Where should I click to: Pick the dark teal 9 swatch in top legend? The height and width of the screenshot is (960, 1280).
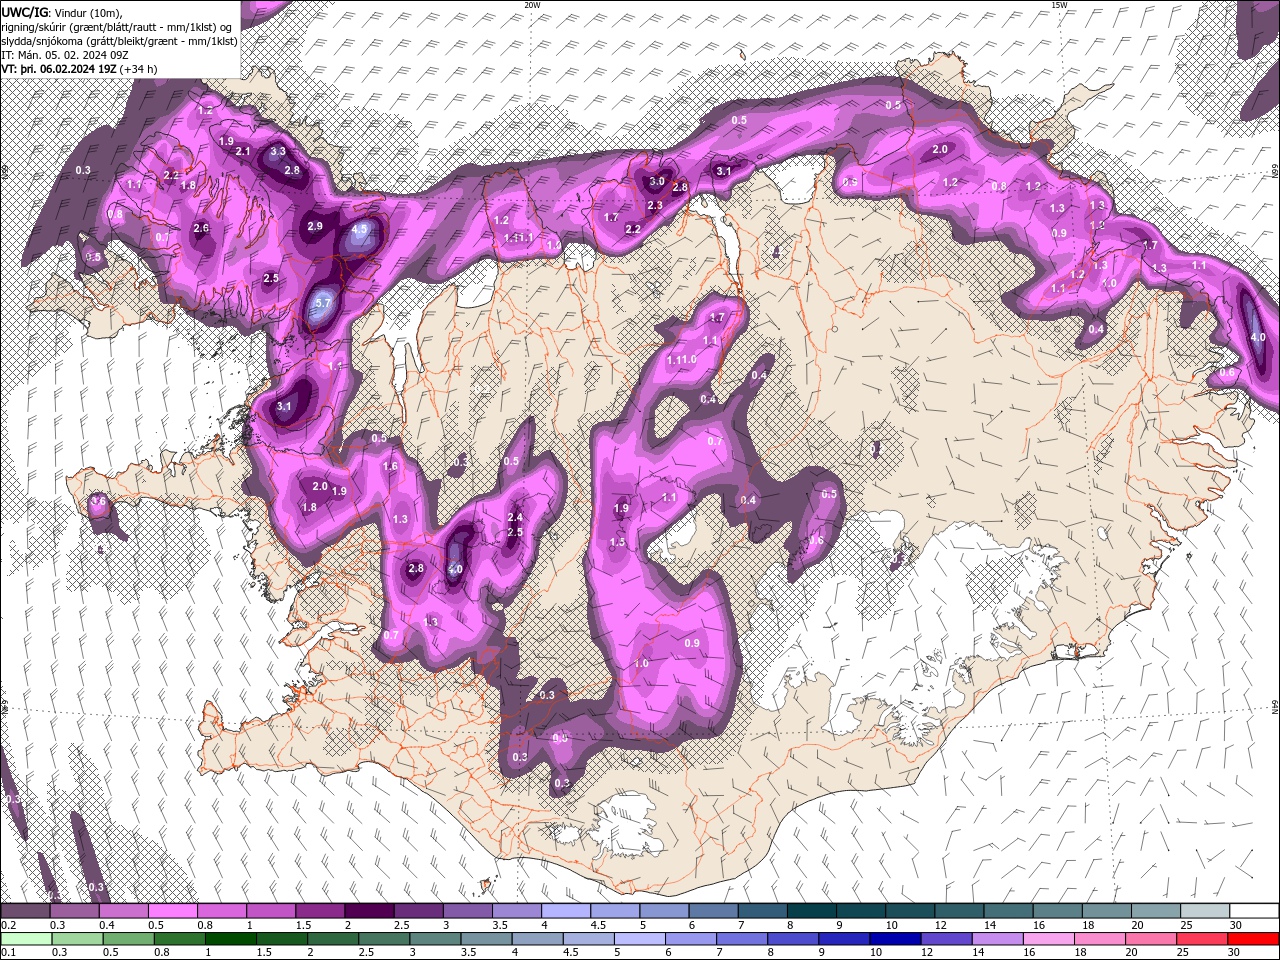point(860,911)
